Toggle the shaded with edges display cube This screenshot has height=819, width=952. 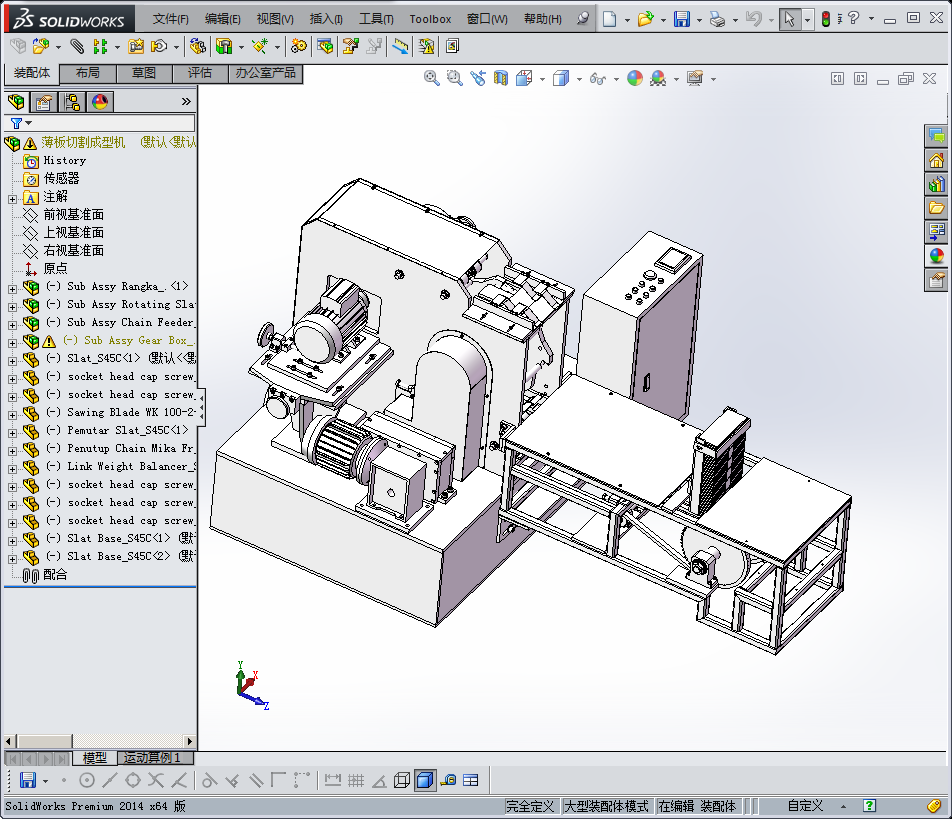425,780
